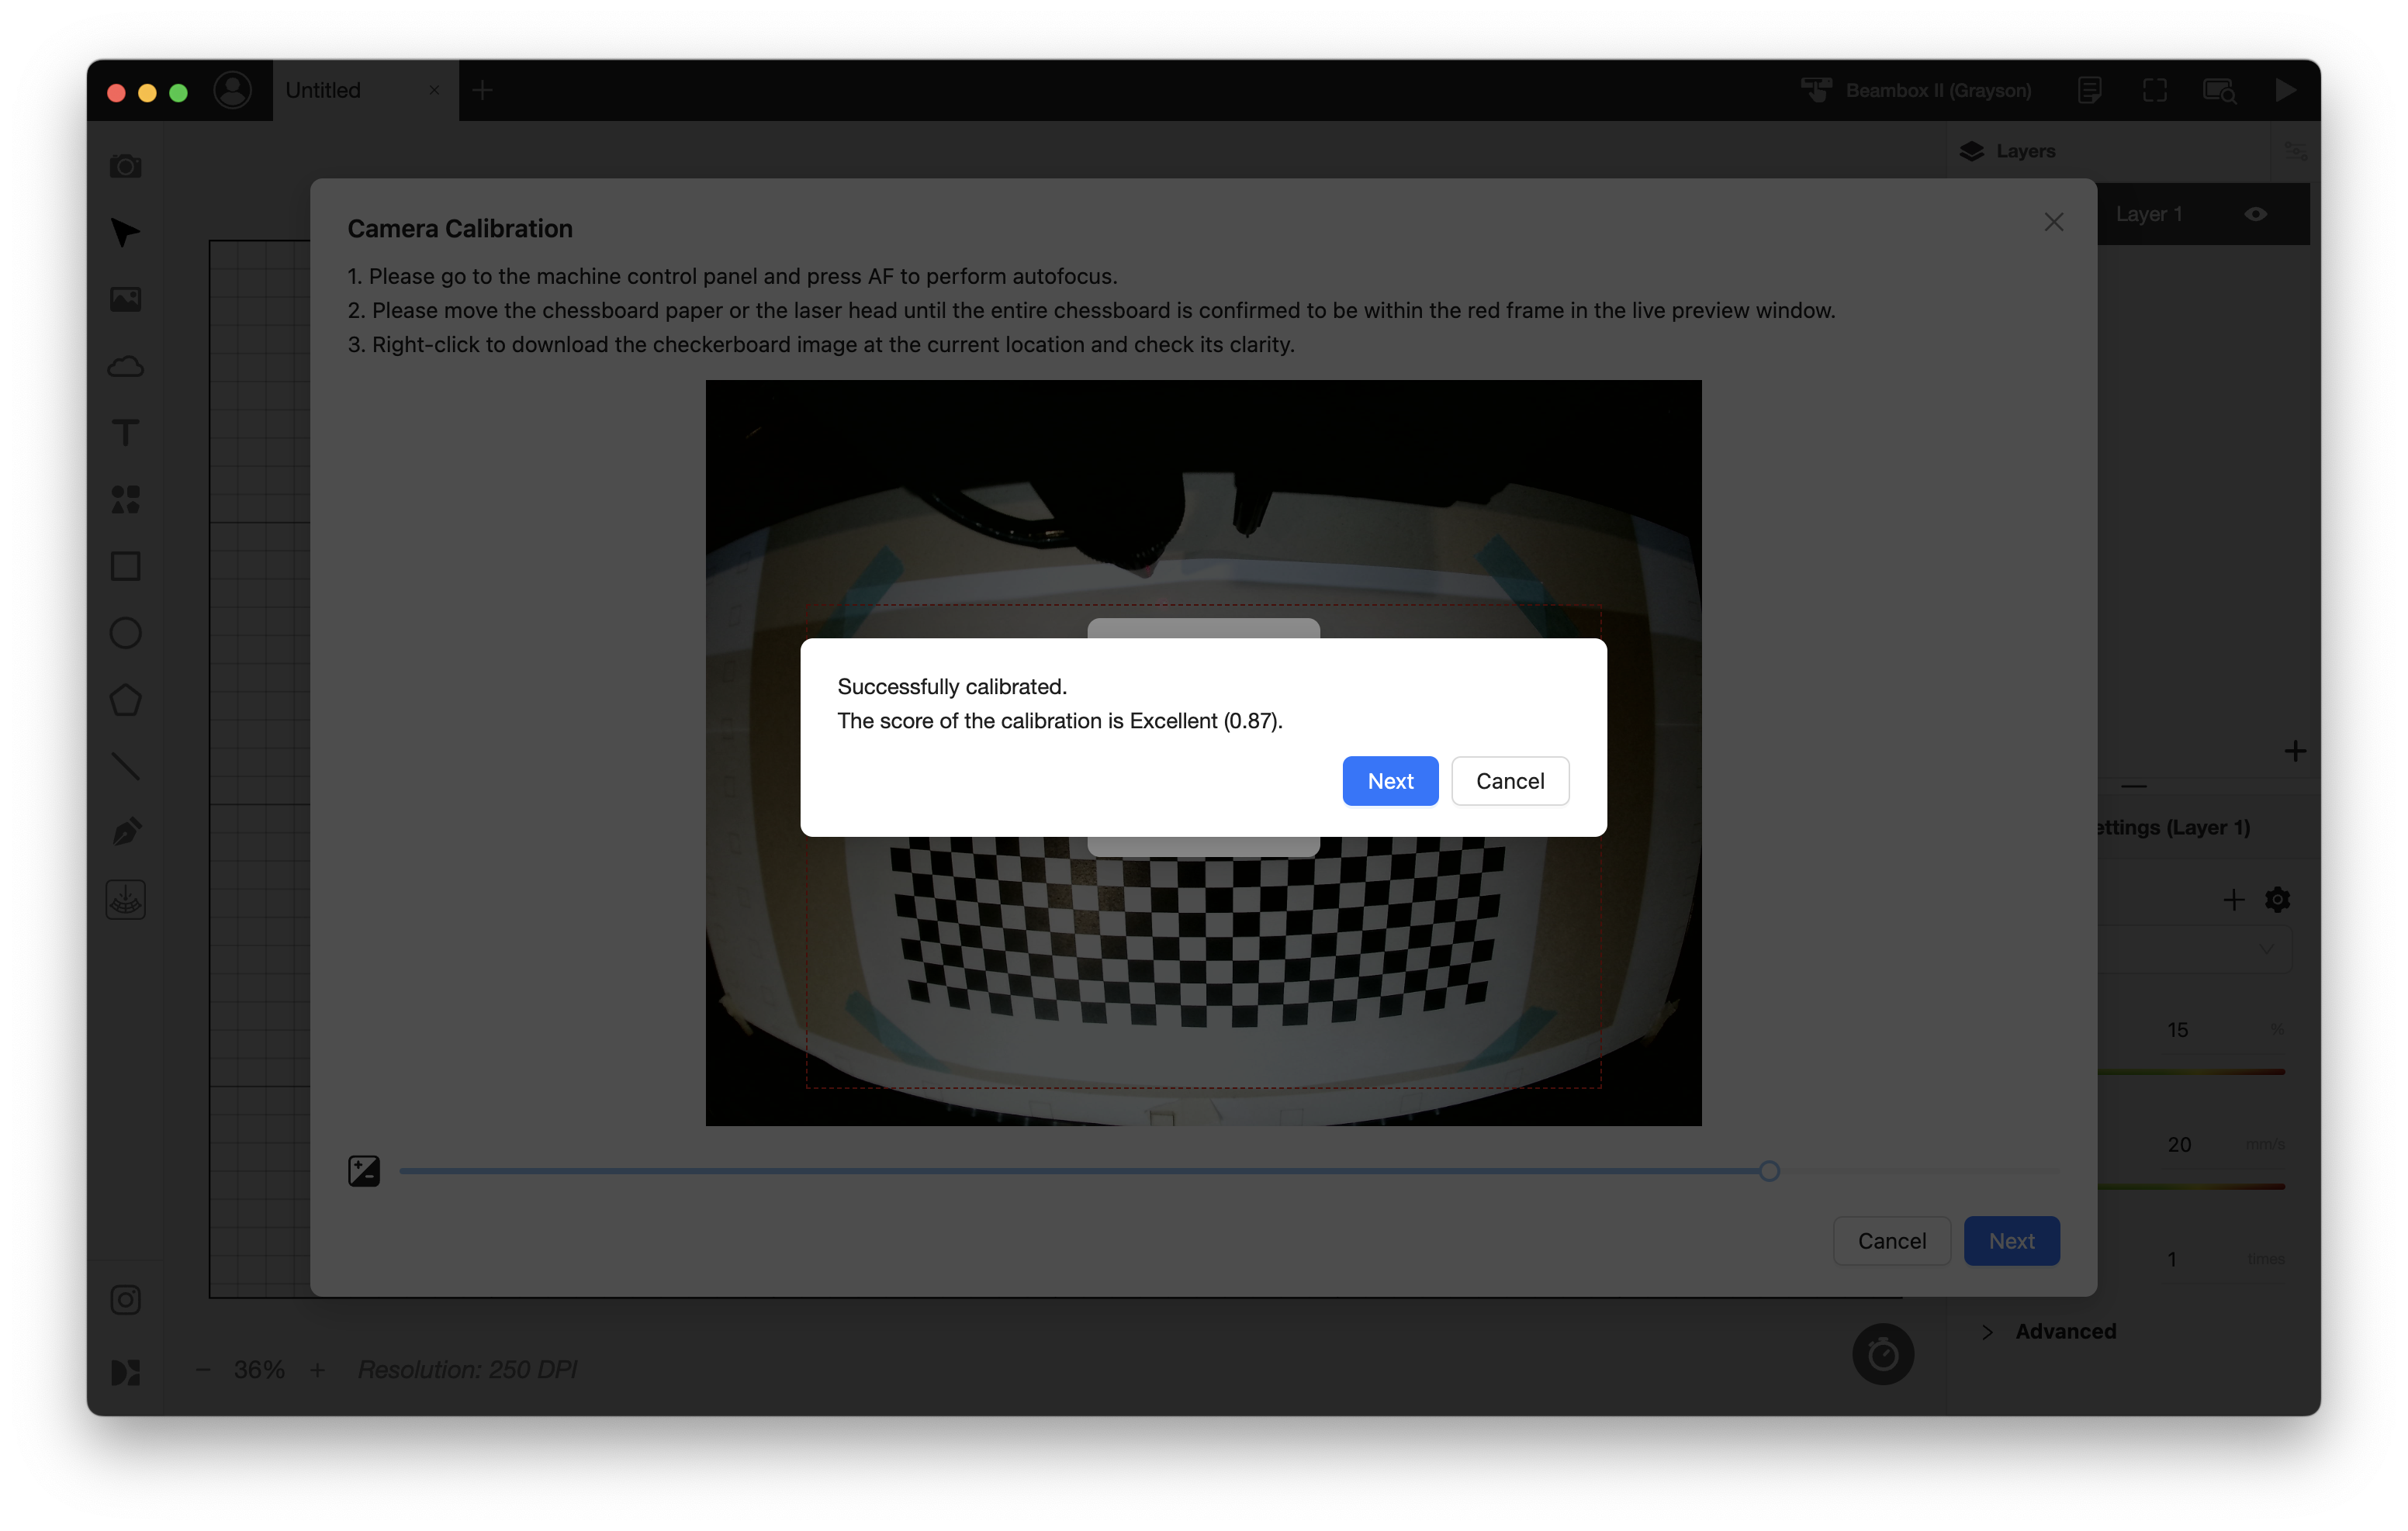Viewport: 2408px width, 1531px height.
Task: Select the Rectangle tool
Action: tap(125, 566)
